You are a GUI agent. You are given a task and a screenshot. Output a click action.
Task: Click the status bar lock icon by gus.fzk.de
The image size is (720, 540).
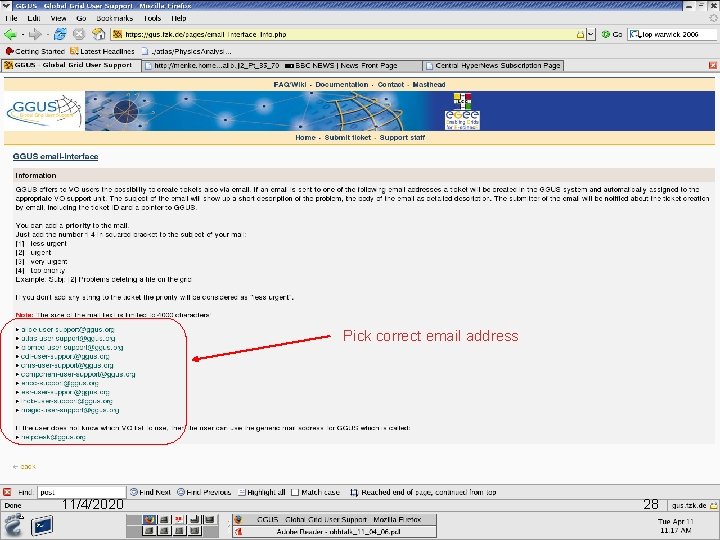tap(713, 506)
